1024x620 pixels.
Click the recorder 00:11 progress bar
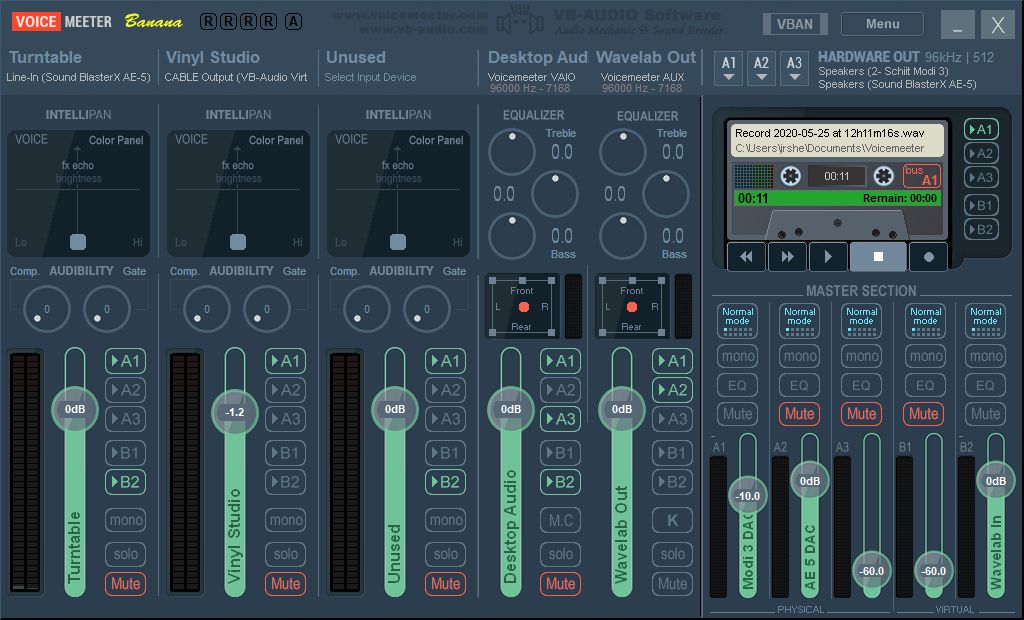[837, 198]
